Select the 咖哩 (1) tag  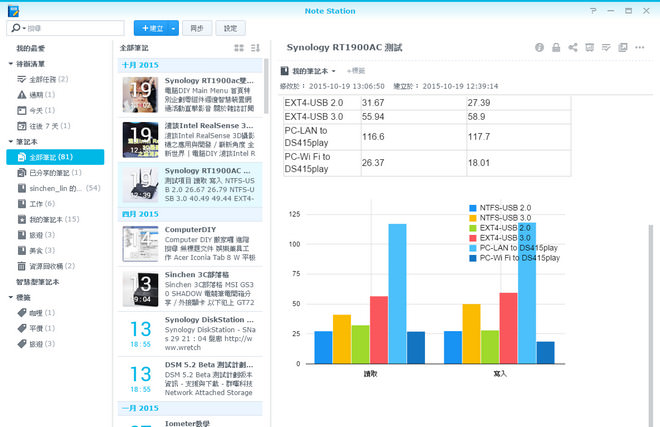pos(36,313)
